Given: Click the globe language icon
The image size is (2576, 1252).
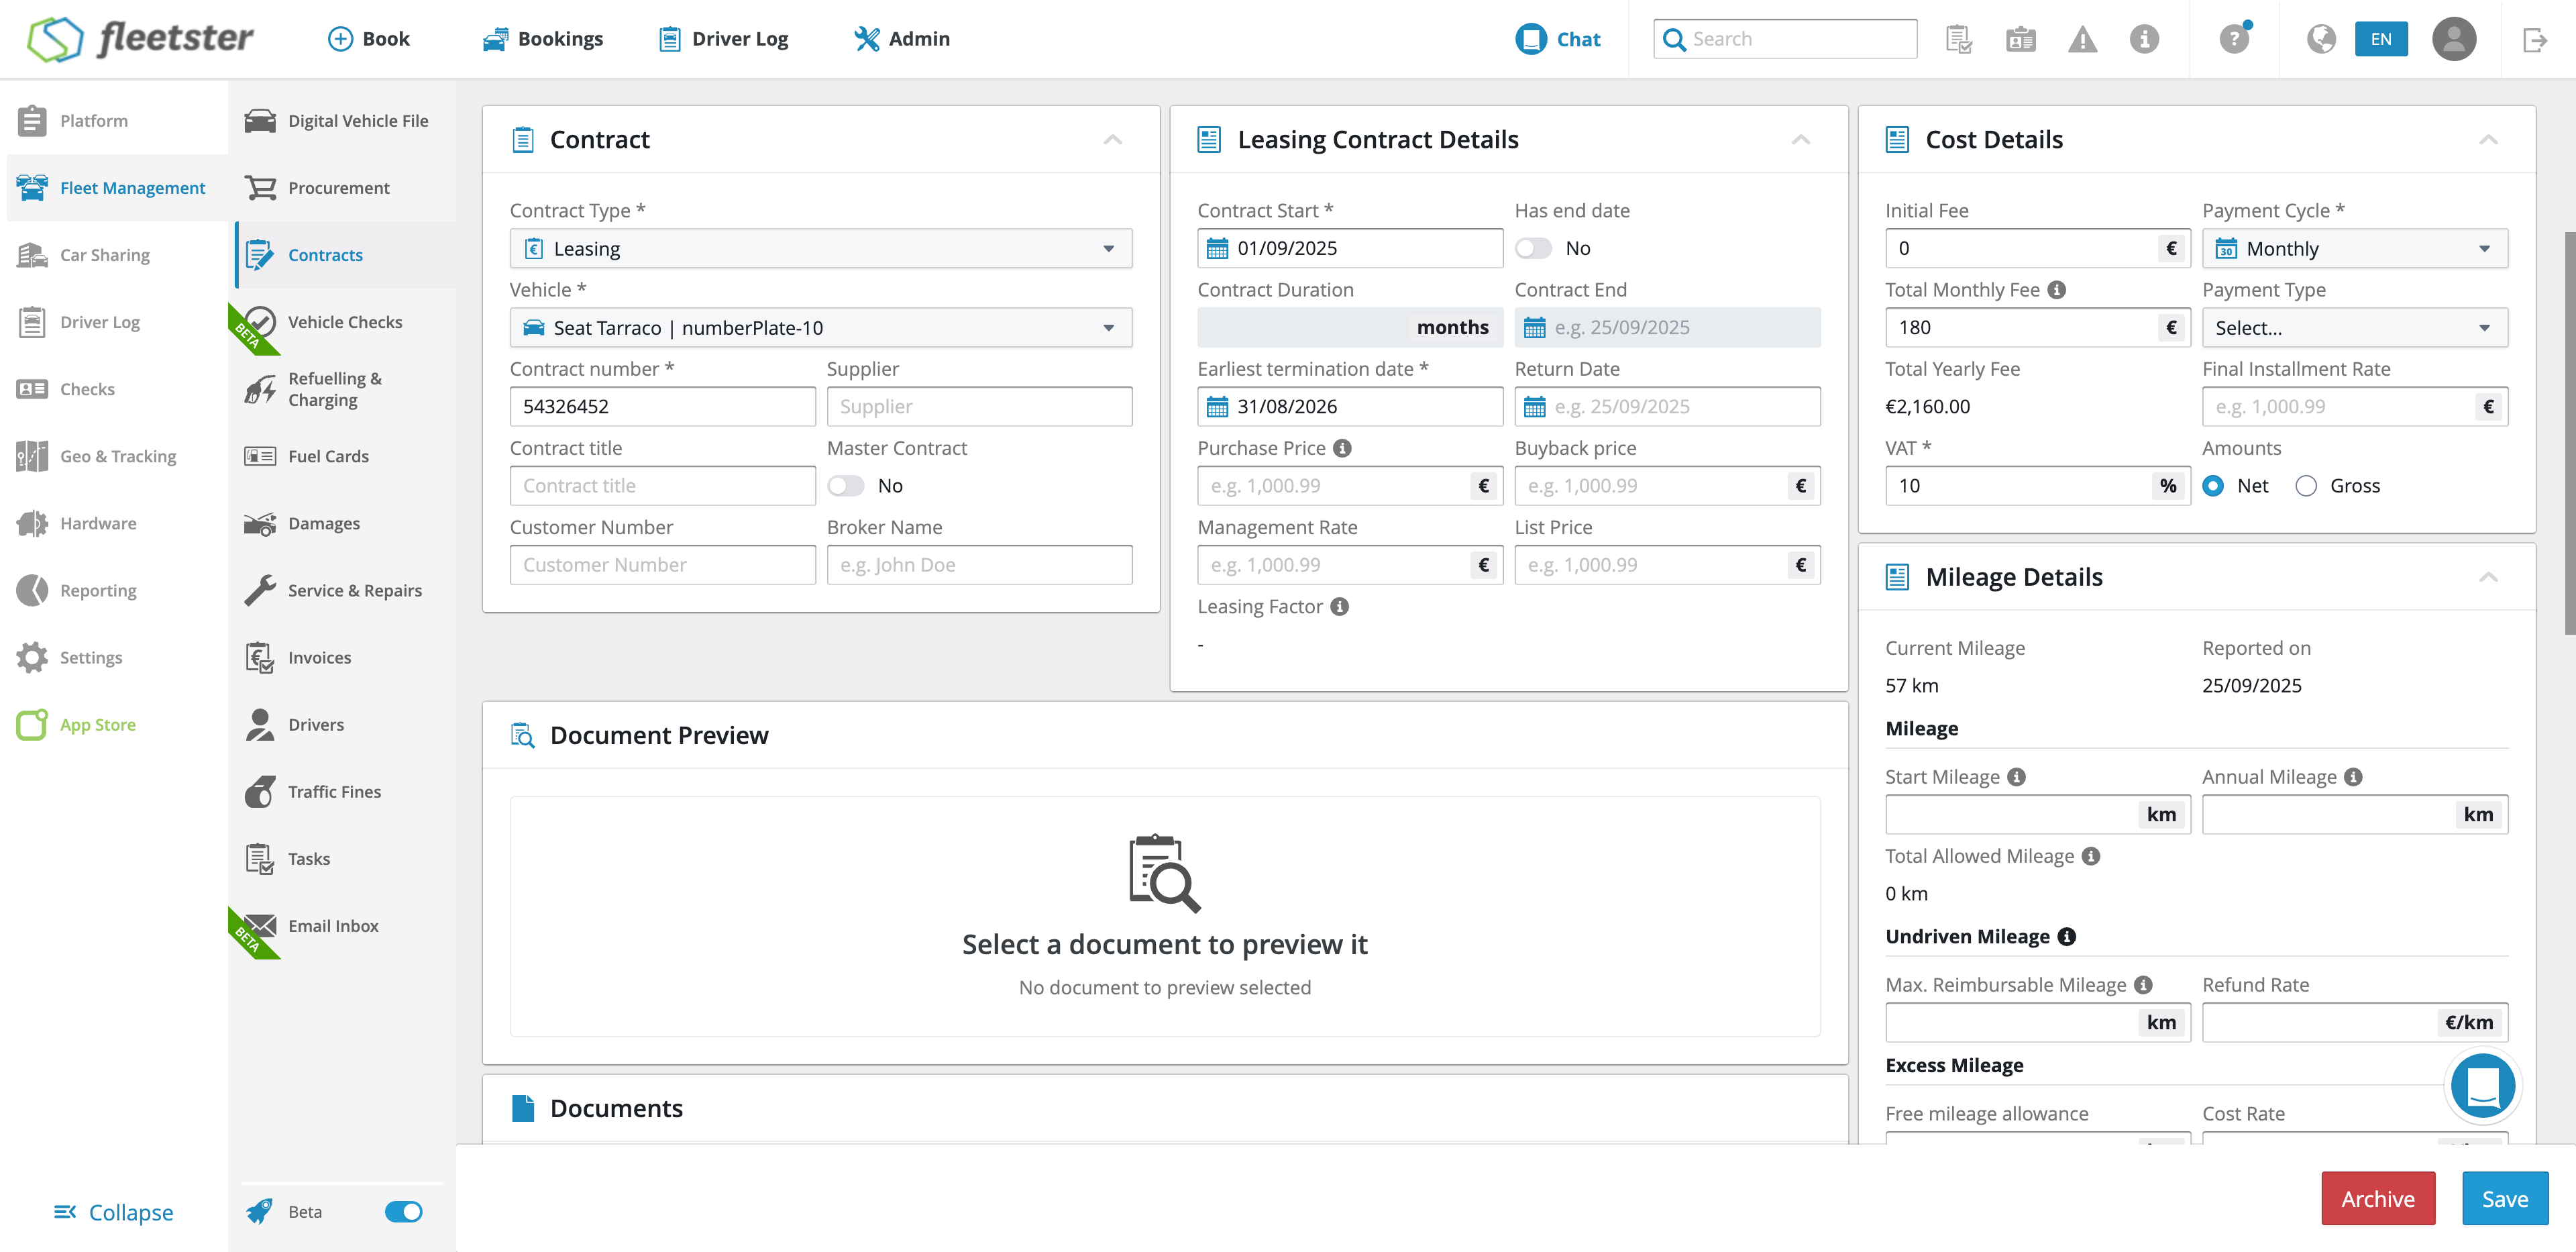Looking at the screenshot, I should 2321,39.
